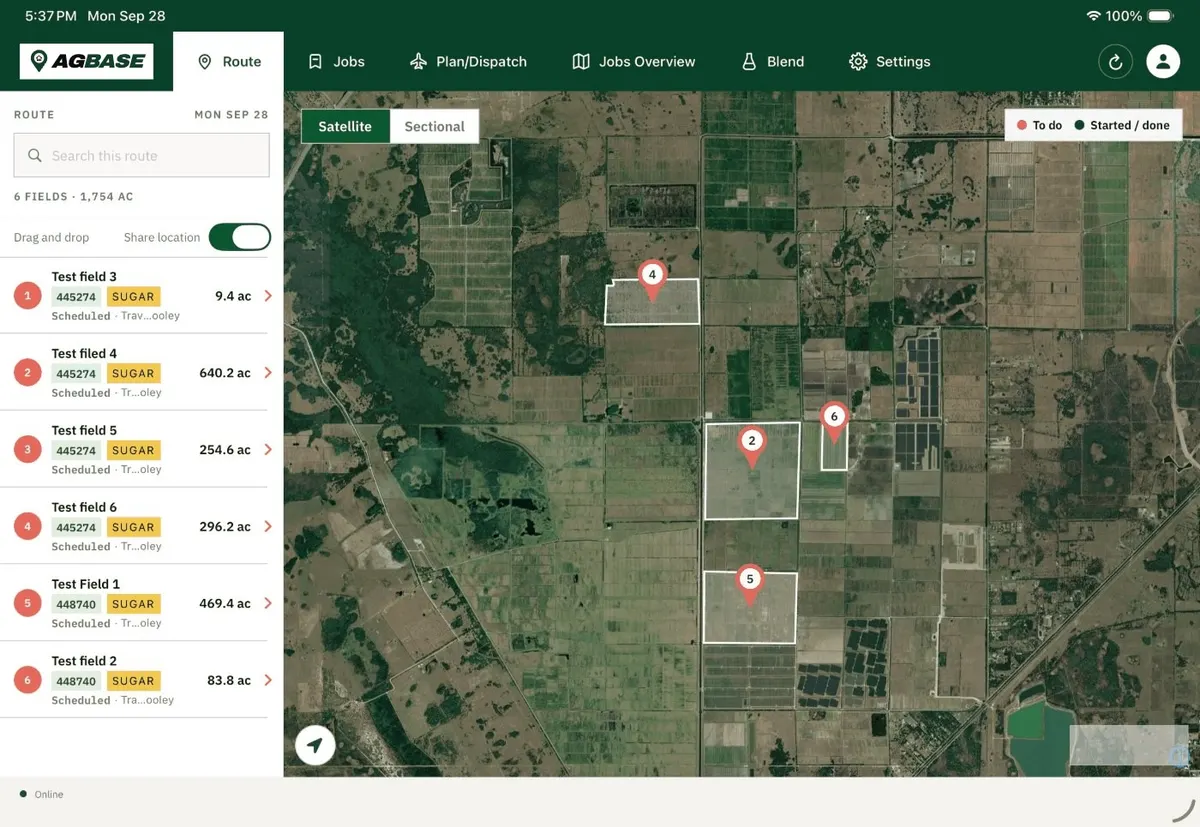This screenshot has width=1200, height=827.
Task: Open the Jobs tab
Action: tap(336, 62)
